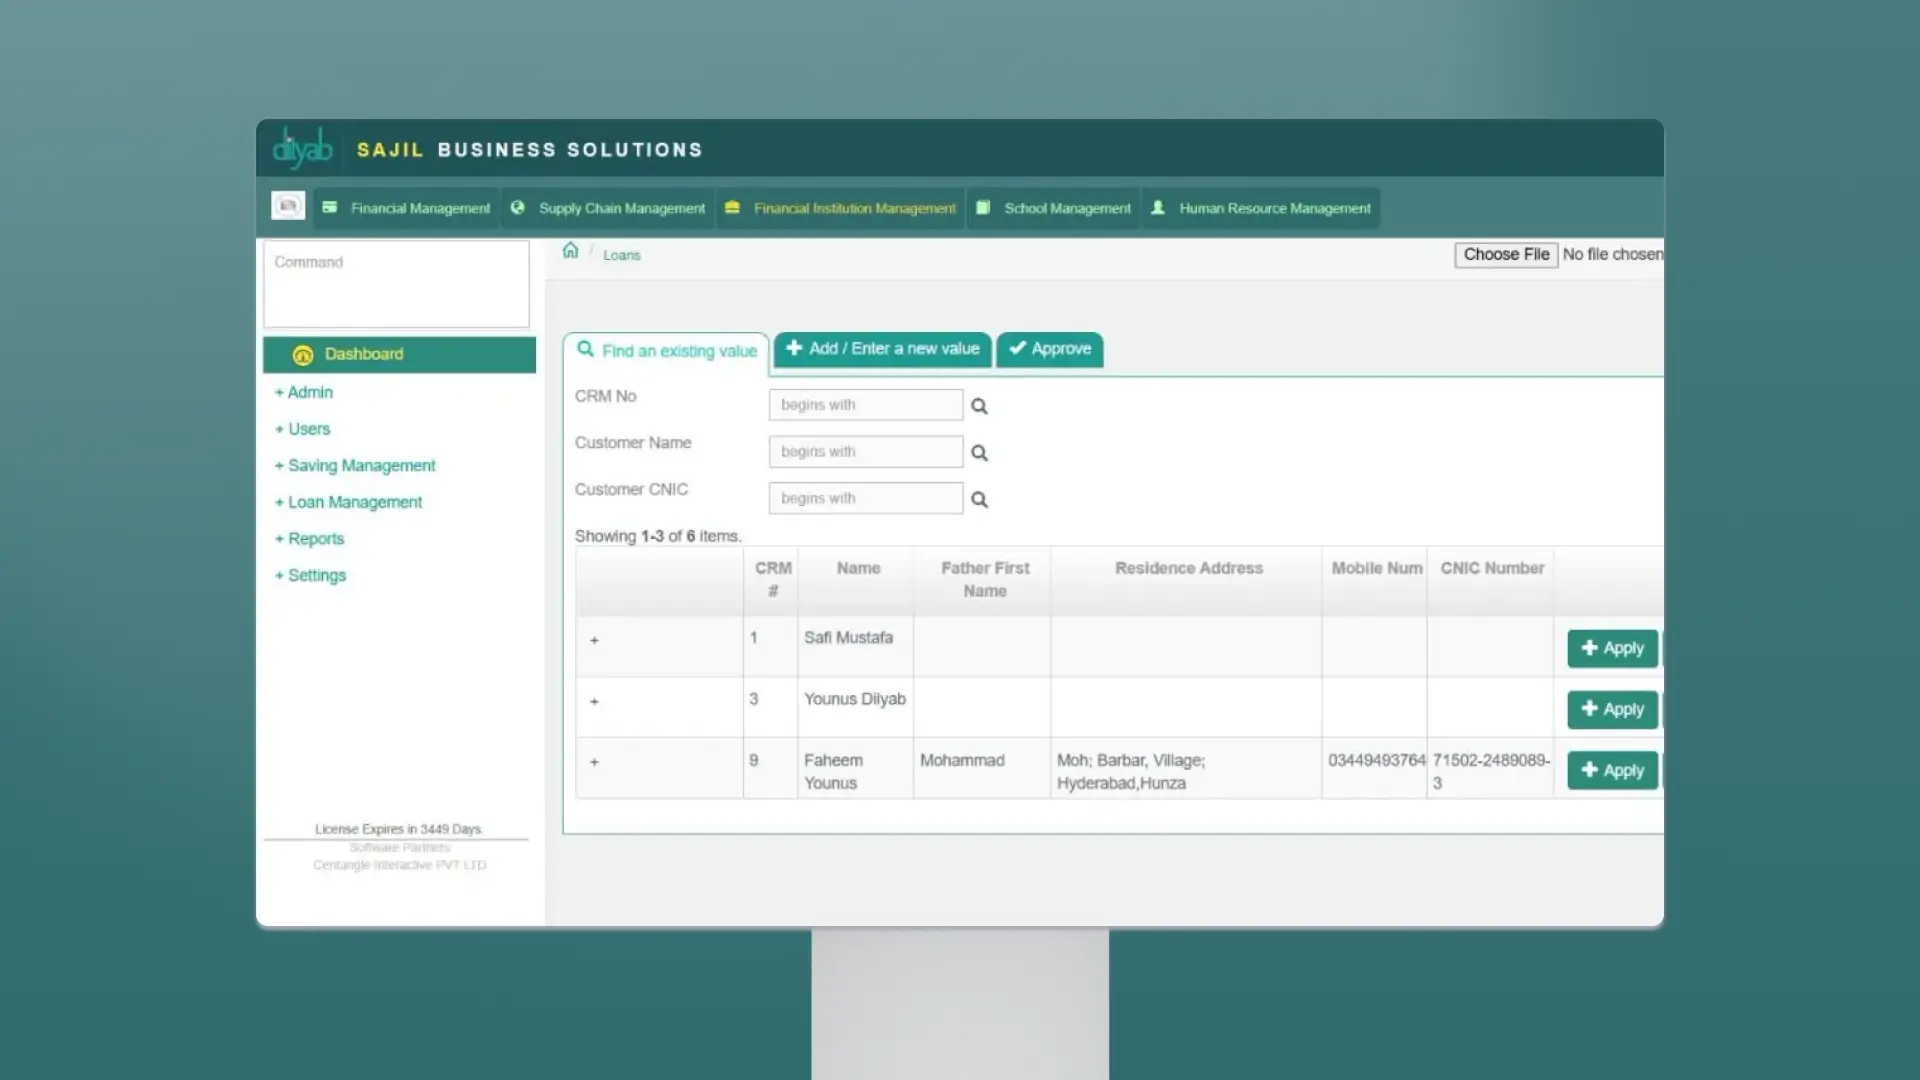Click the Choose File button
The width and height of the screenshot is (1920, 1080).
click(1506, 254)
